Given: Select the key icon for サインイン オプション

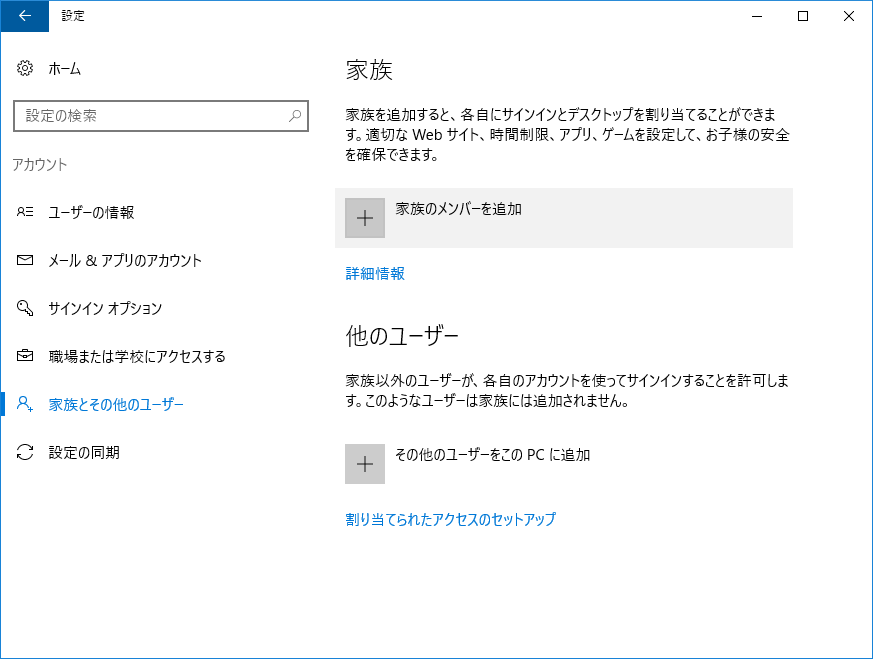Looking at the screenshot, I should [24, 309].
